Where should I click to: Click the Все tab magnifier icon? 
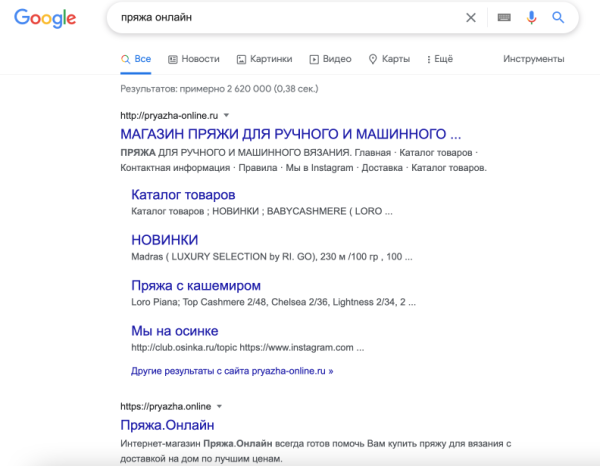125,59
